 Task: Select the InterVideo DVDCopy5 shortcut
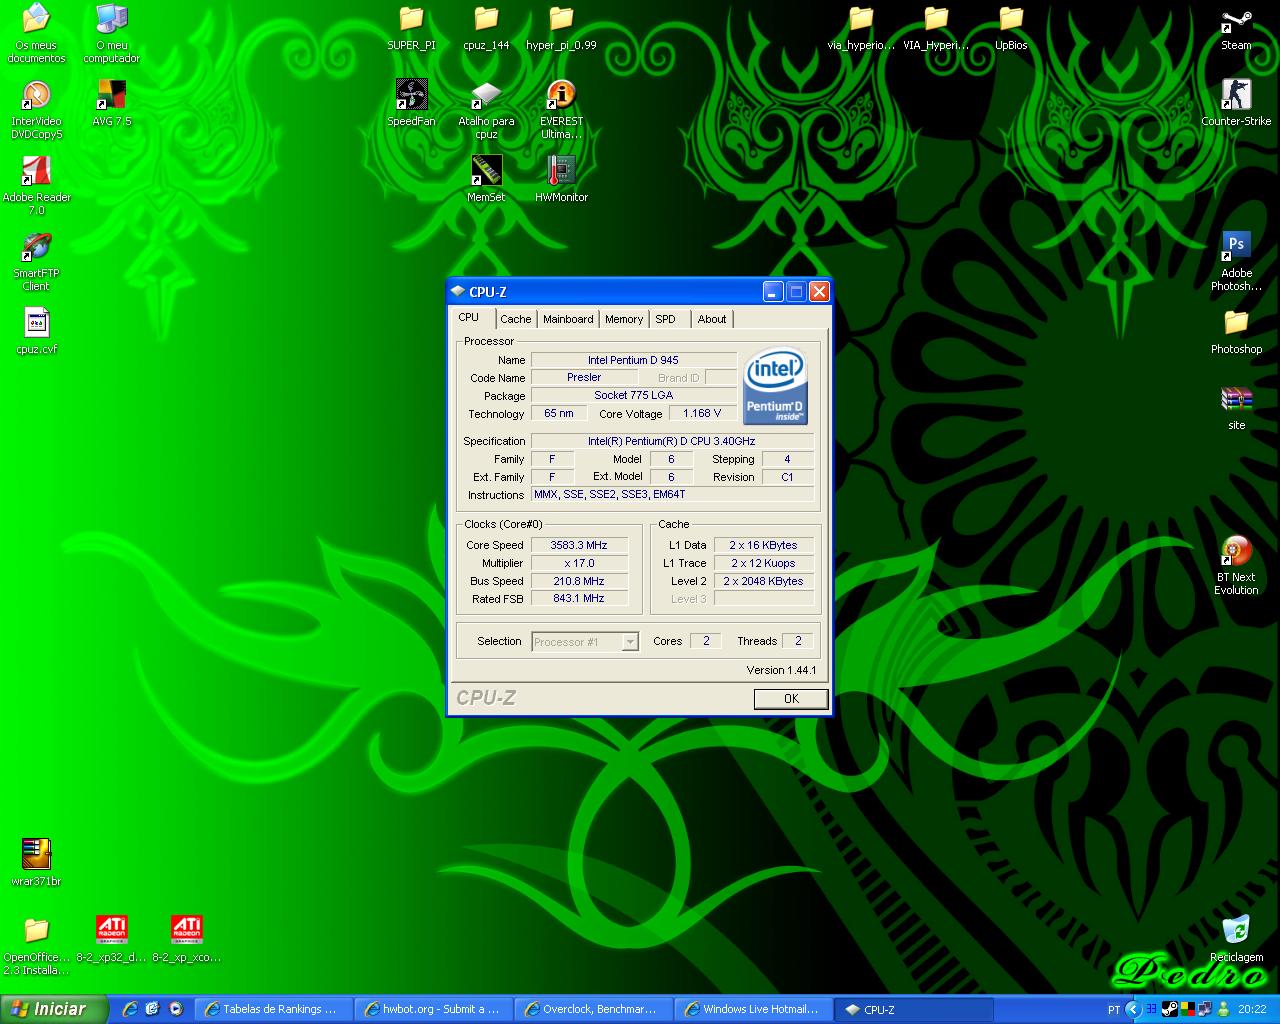(36, 110)
